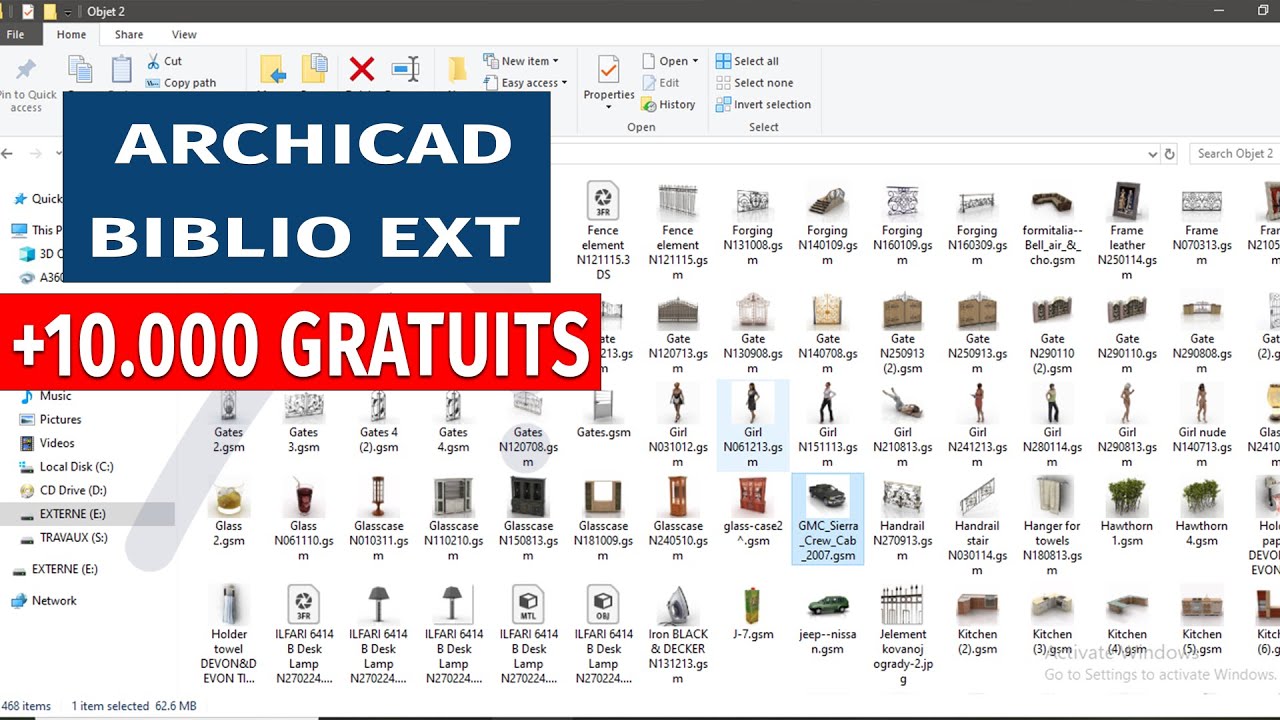Select the Iron BLACK & DECKER N131213.gsm file

(678, 634)
